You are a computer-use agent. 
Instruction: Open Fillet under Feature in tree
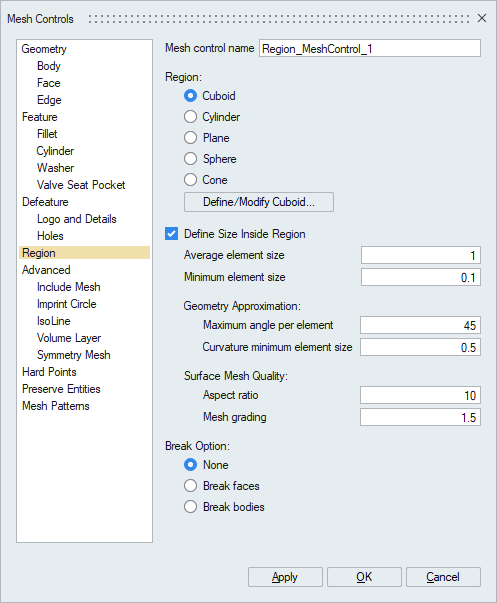coord(47,134)
